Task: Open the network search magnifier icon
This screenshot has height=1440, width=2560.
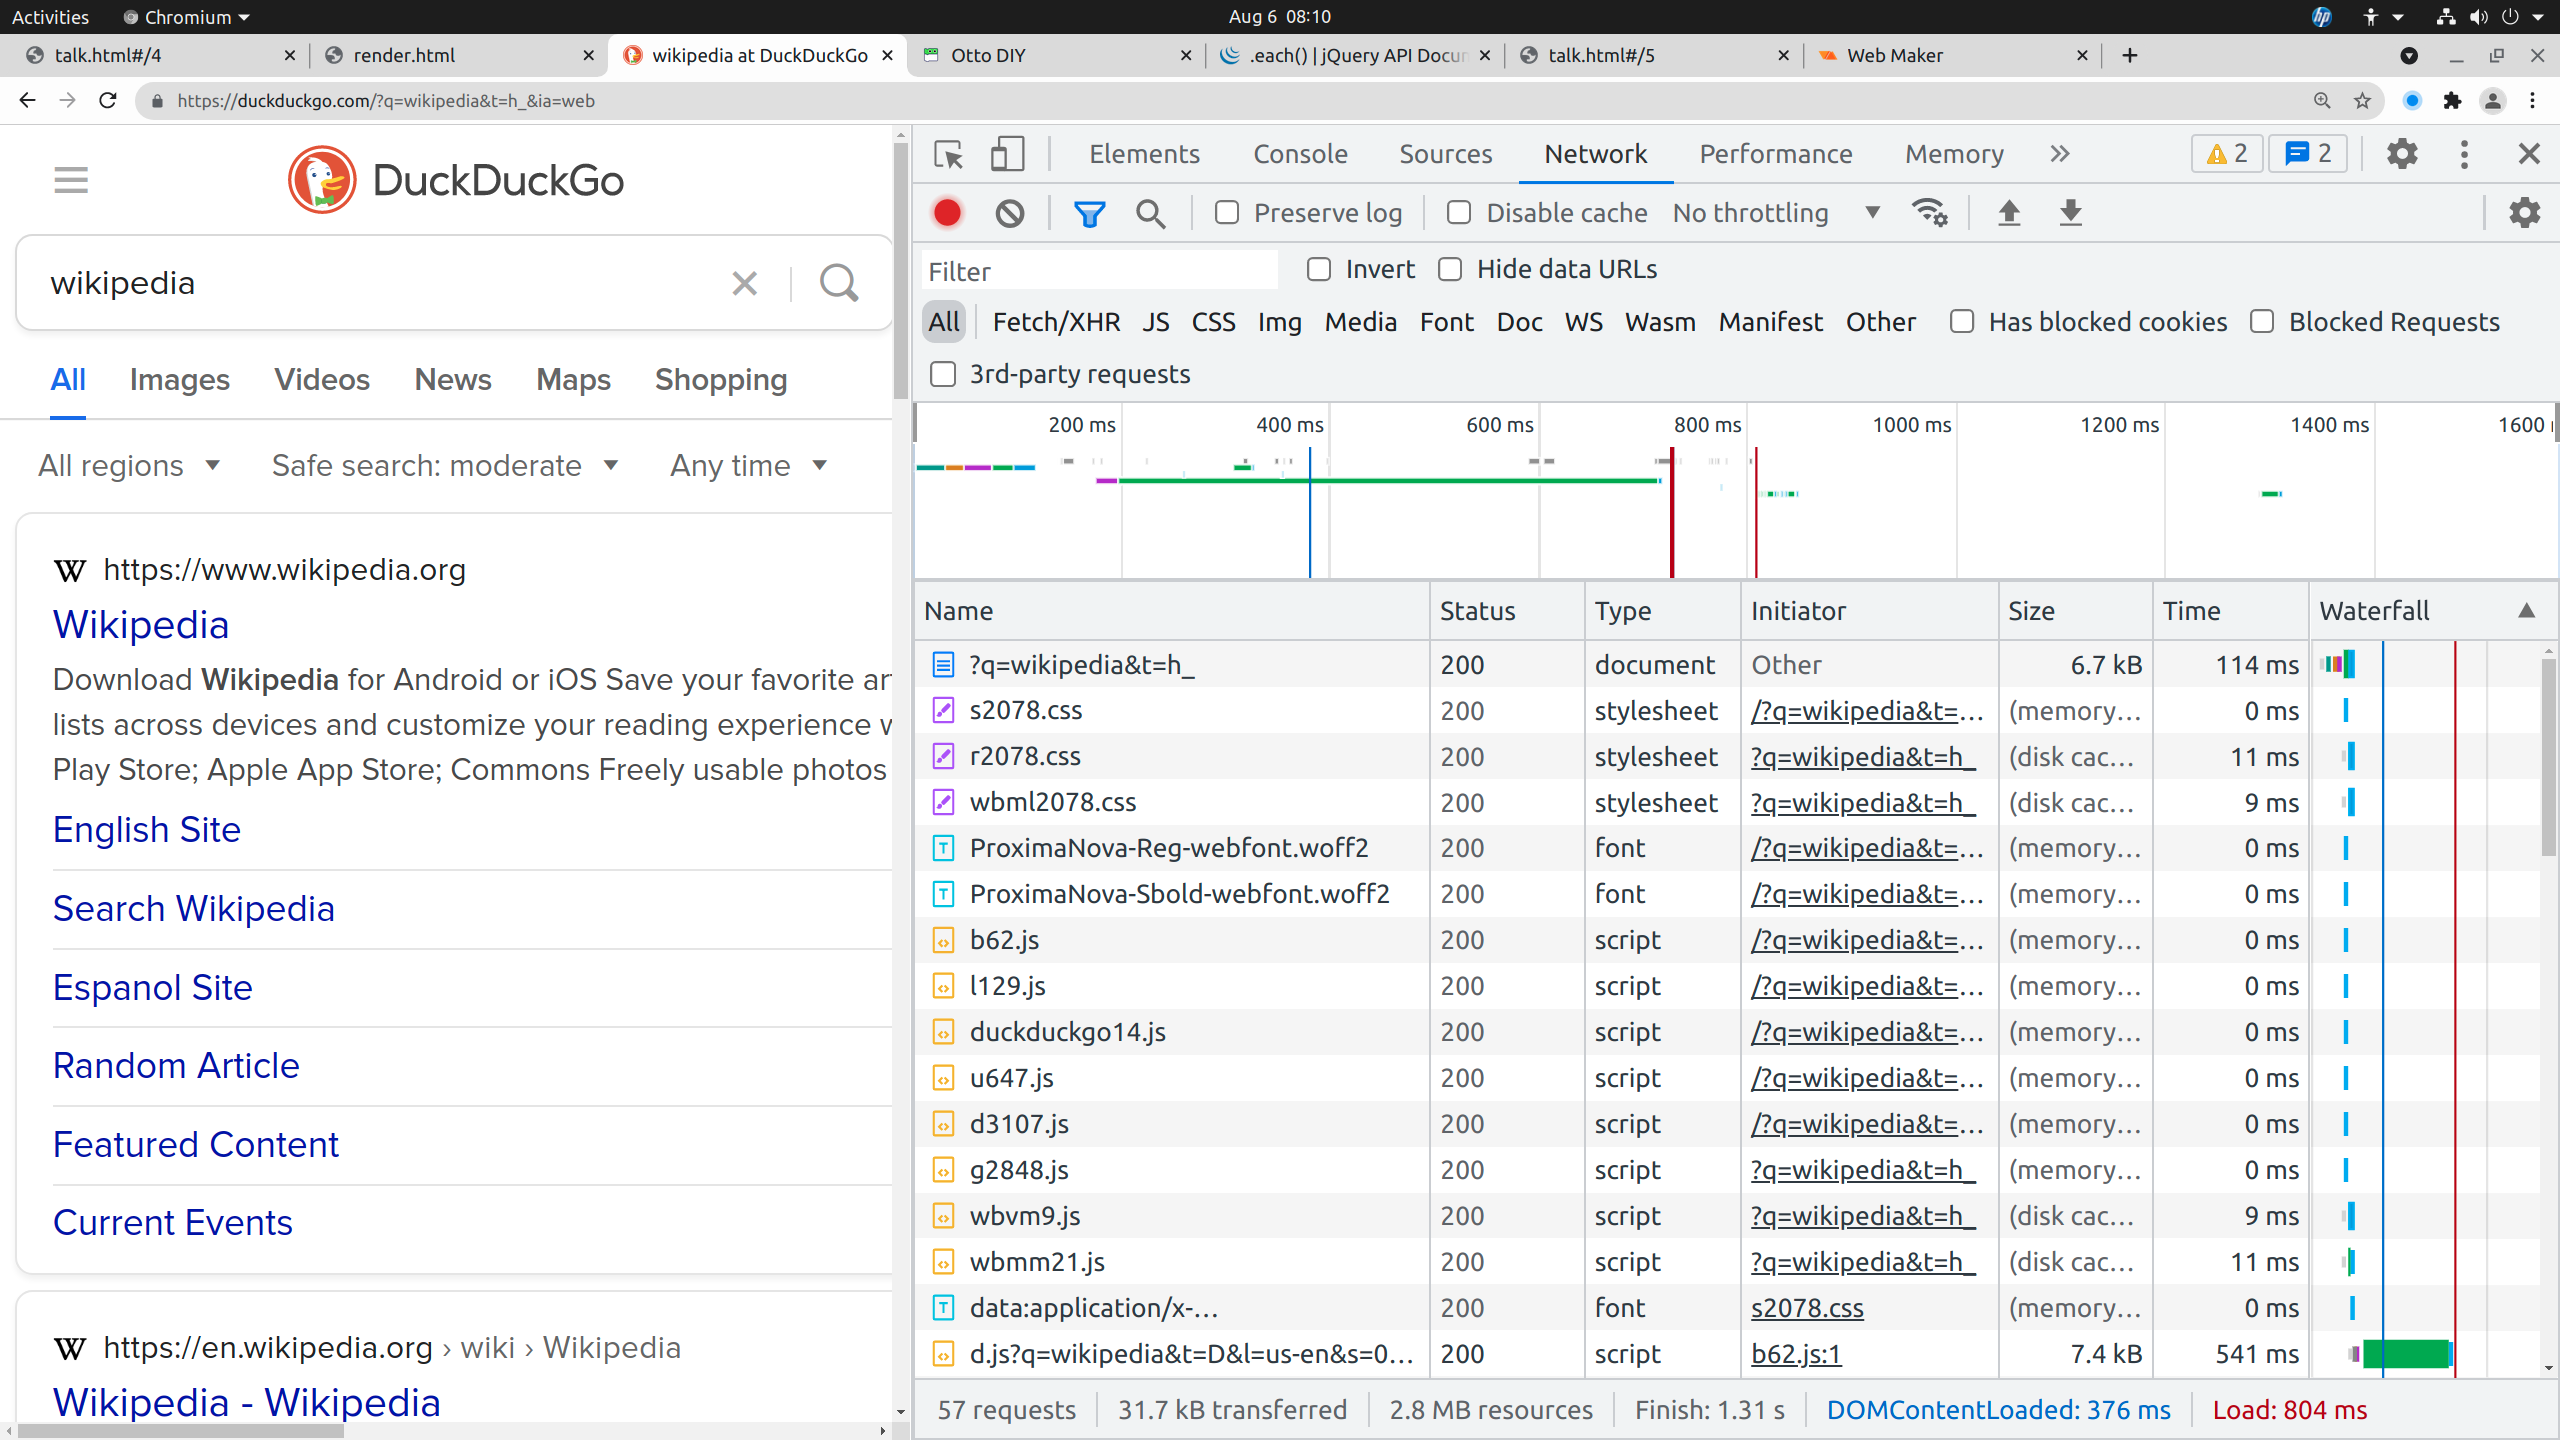Action: pos(1150,213)
